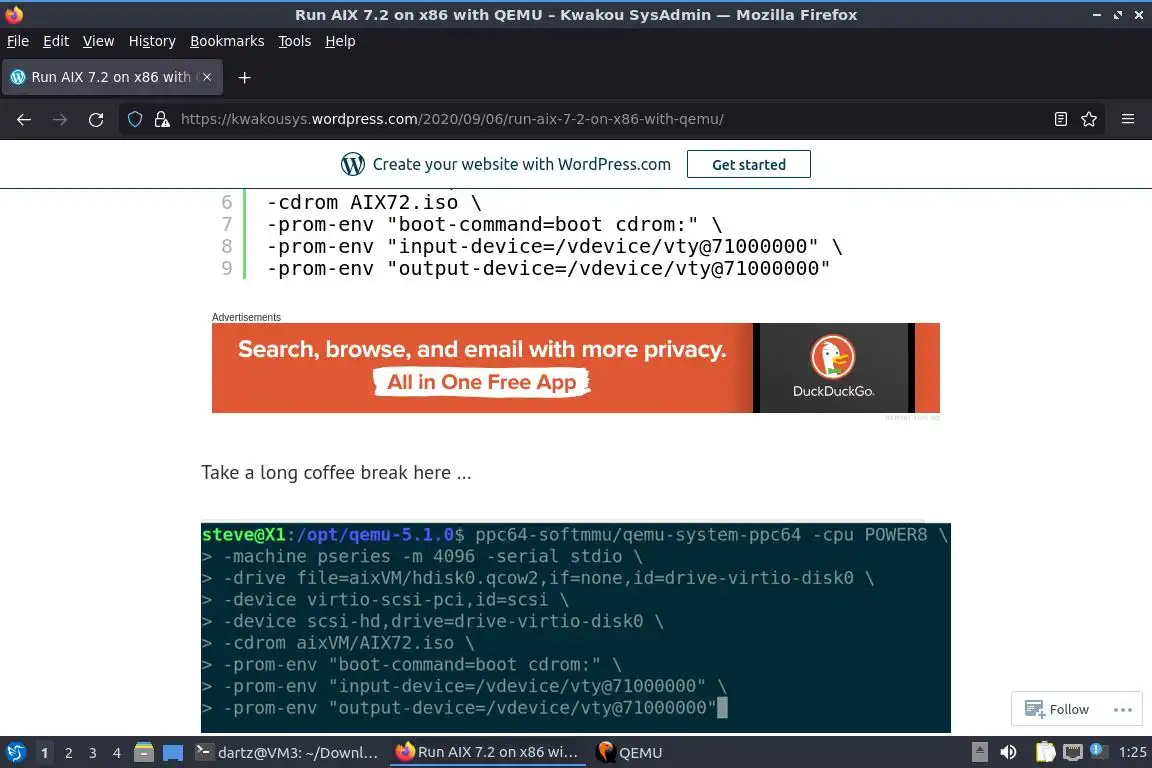The width and height of the screenshot is (1152, 768).
Task: Switch to workspace 4
Action: (x=117, y=753)
